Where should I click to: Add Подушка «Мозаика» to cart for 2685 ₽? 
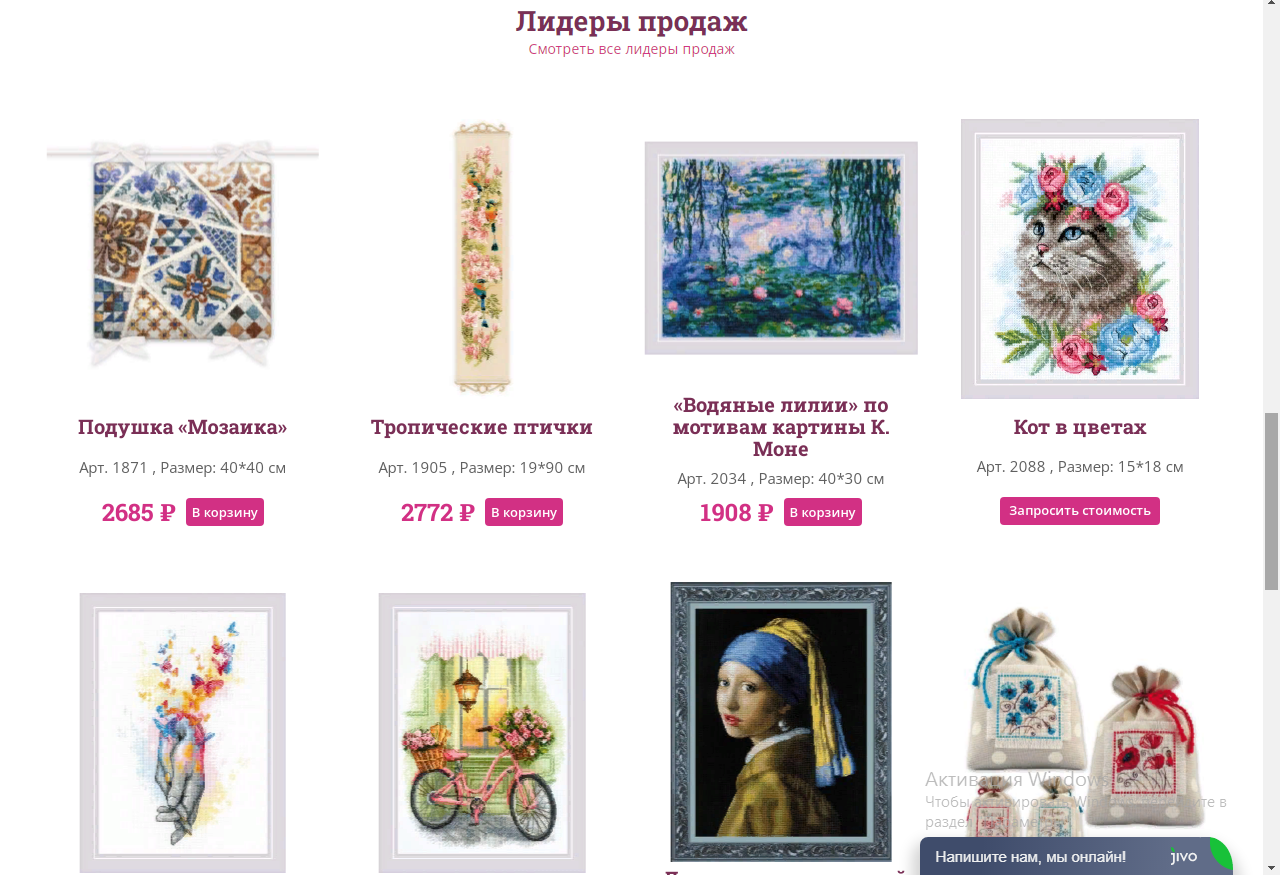pyautogui.click(x=225, y=512)
